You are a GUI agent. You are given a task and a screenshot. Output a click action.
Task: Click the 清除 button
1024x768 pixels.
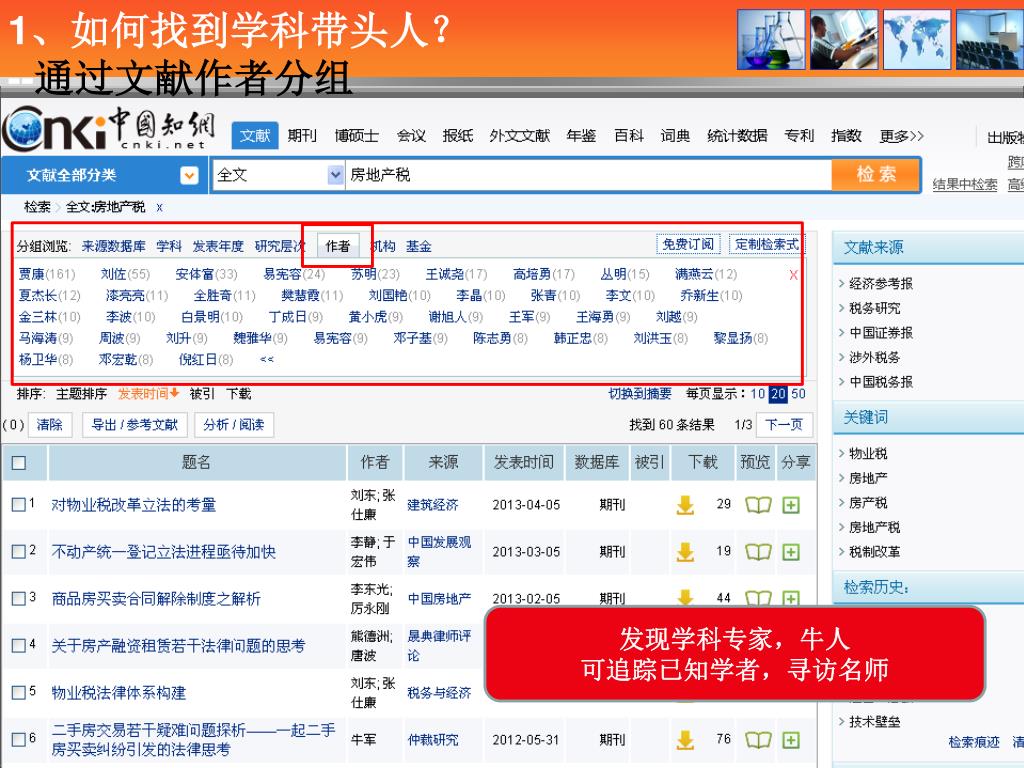click(50, 424)
